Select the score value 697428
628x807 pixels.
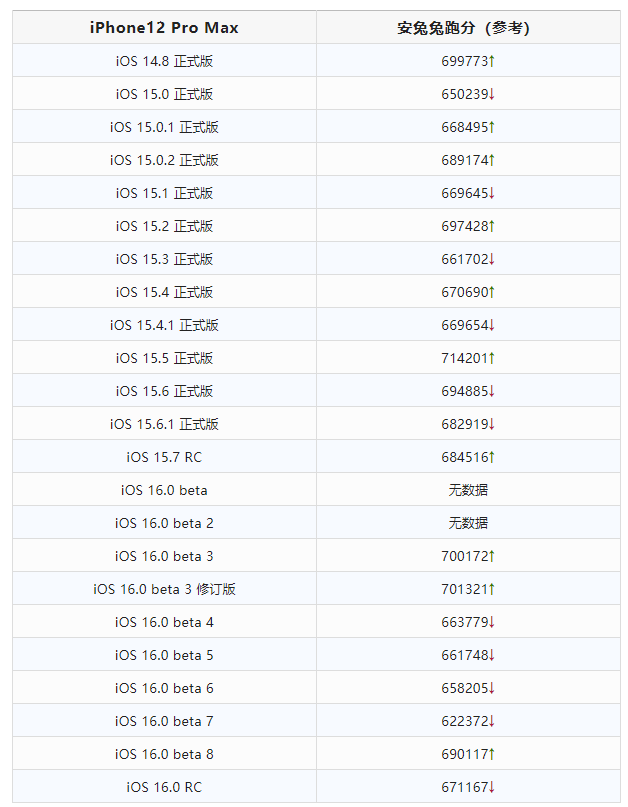[x=464, y=226]
